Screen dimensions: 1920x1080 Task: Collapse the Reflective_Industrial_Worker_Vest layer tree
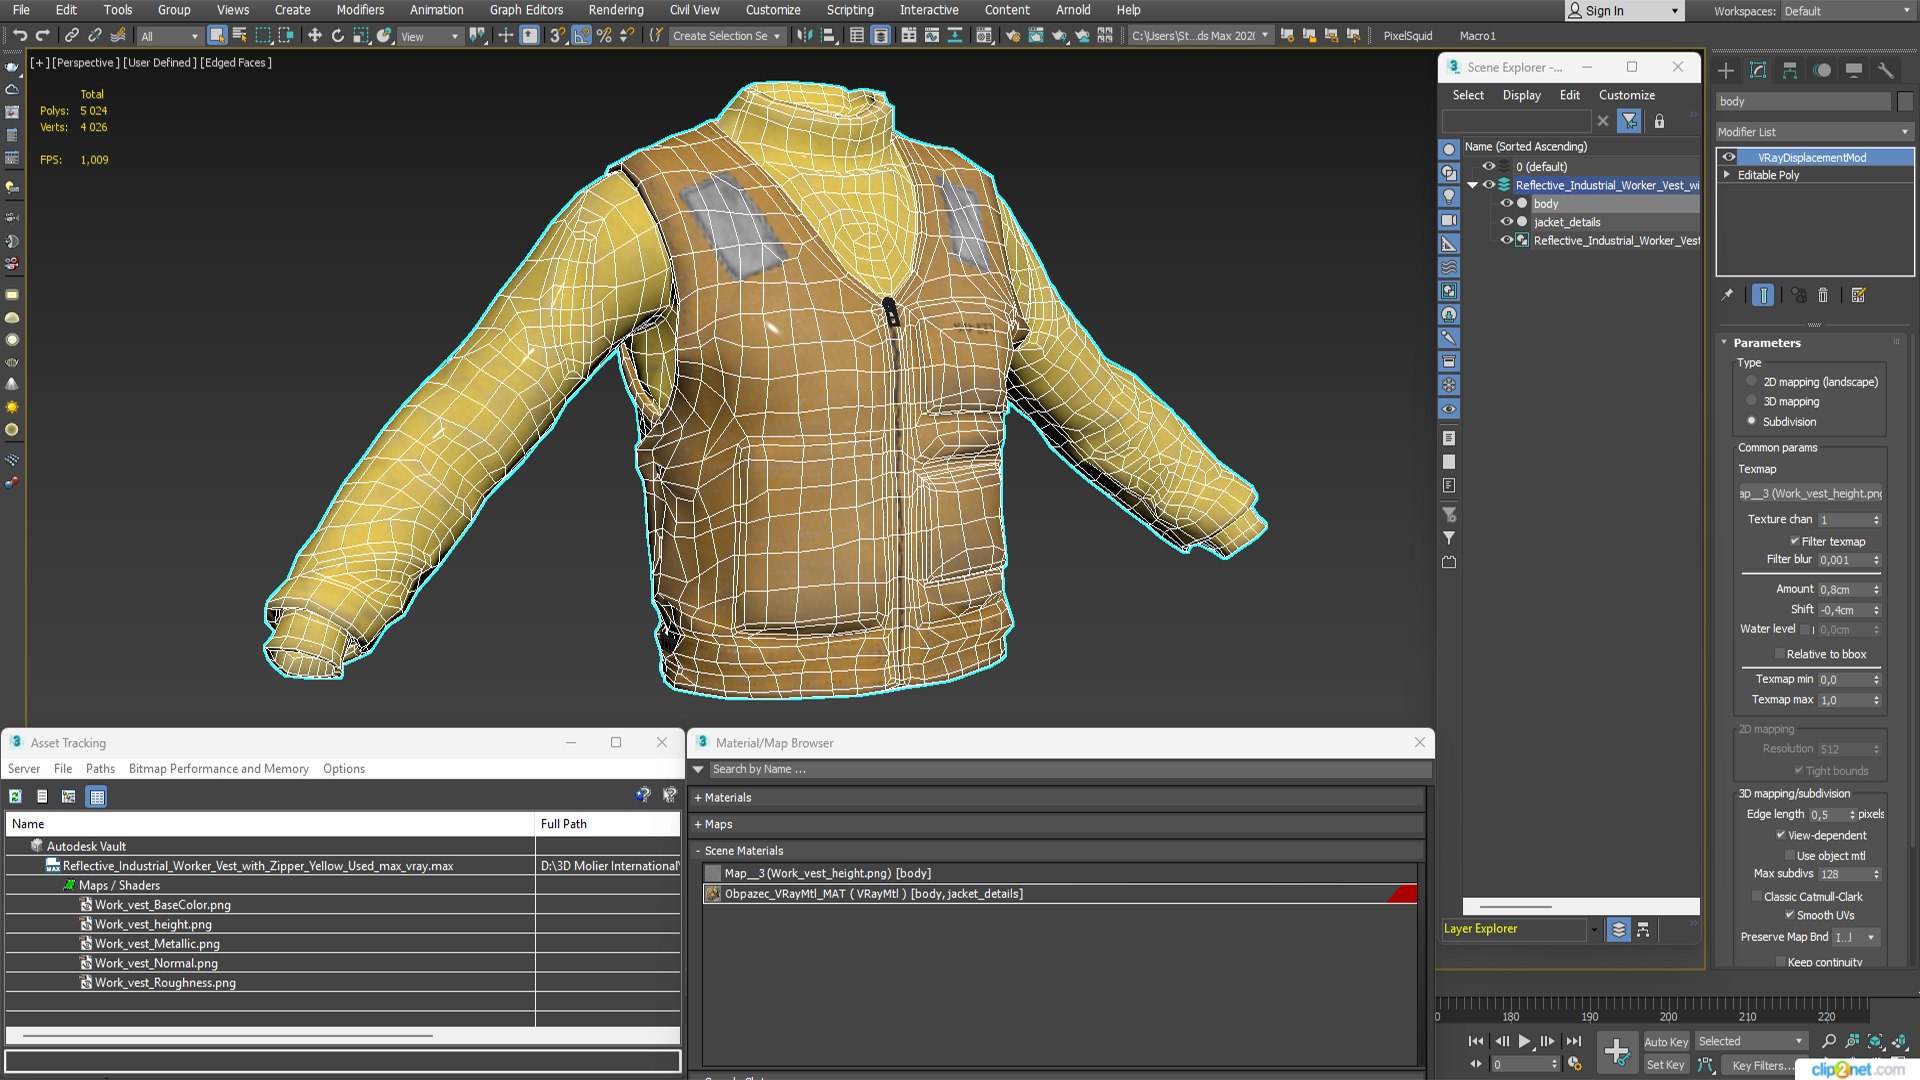(1472, 185)
